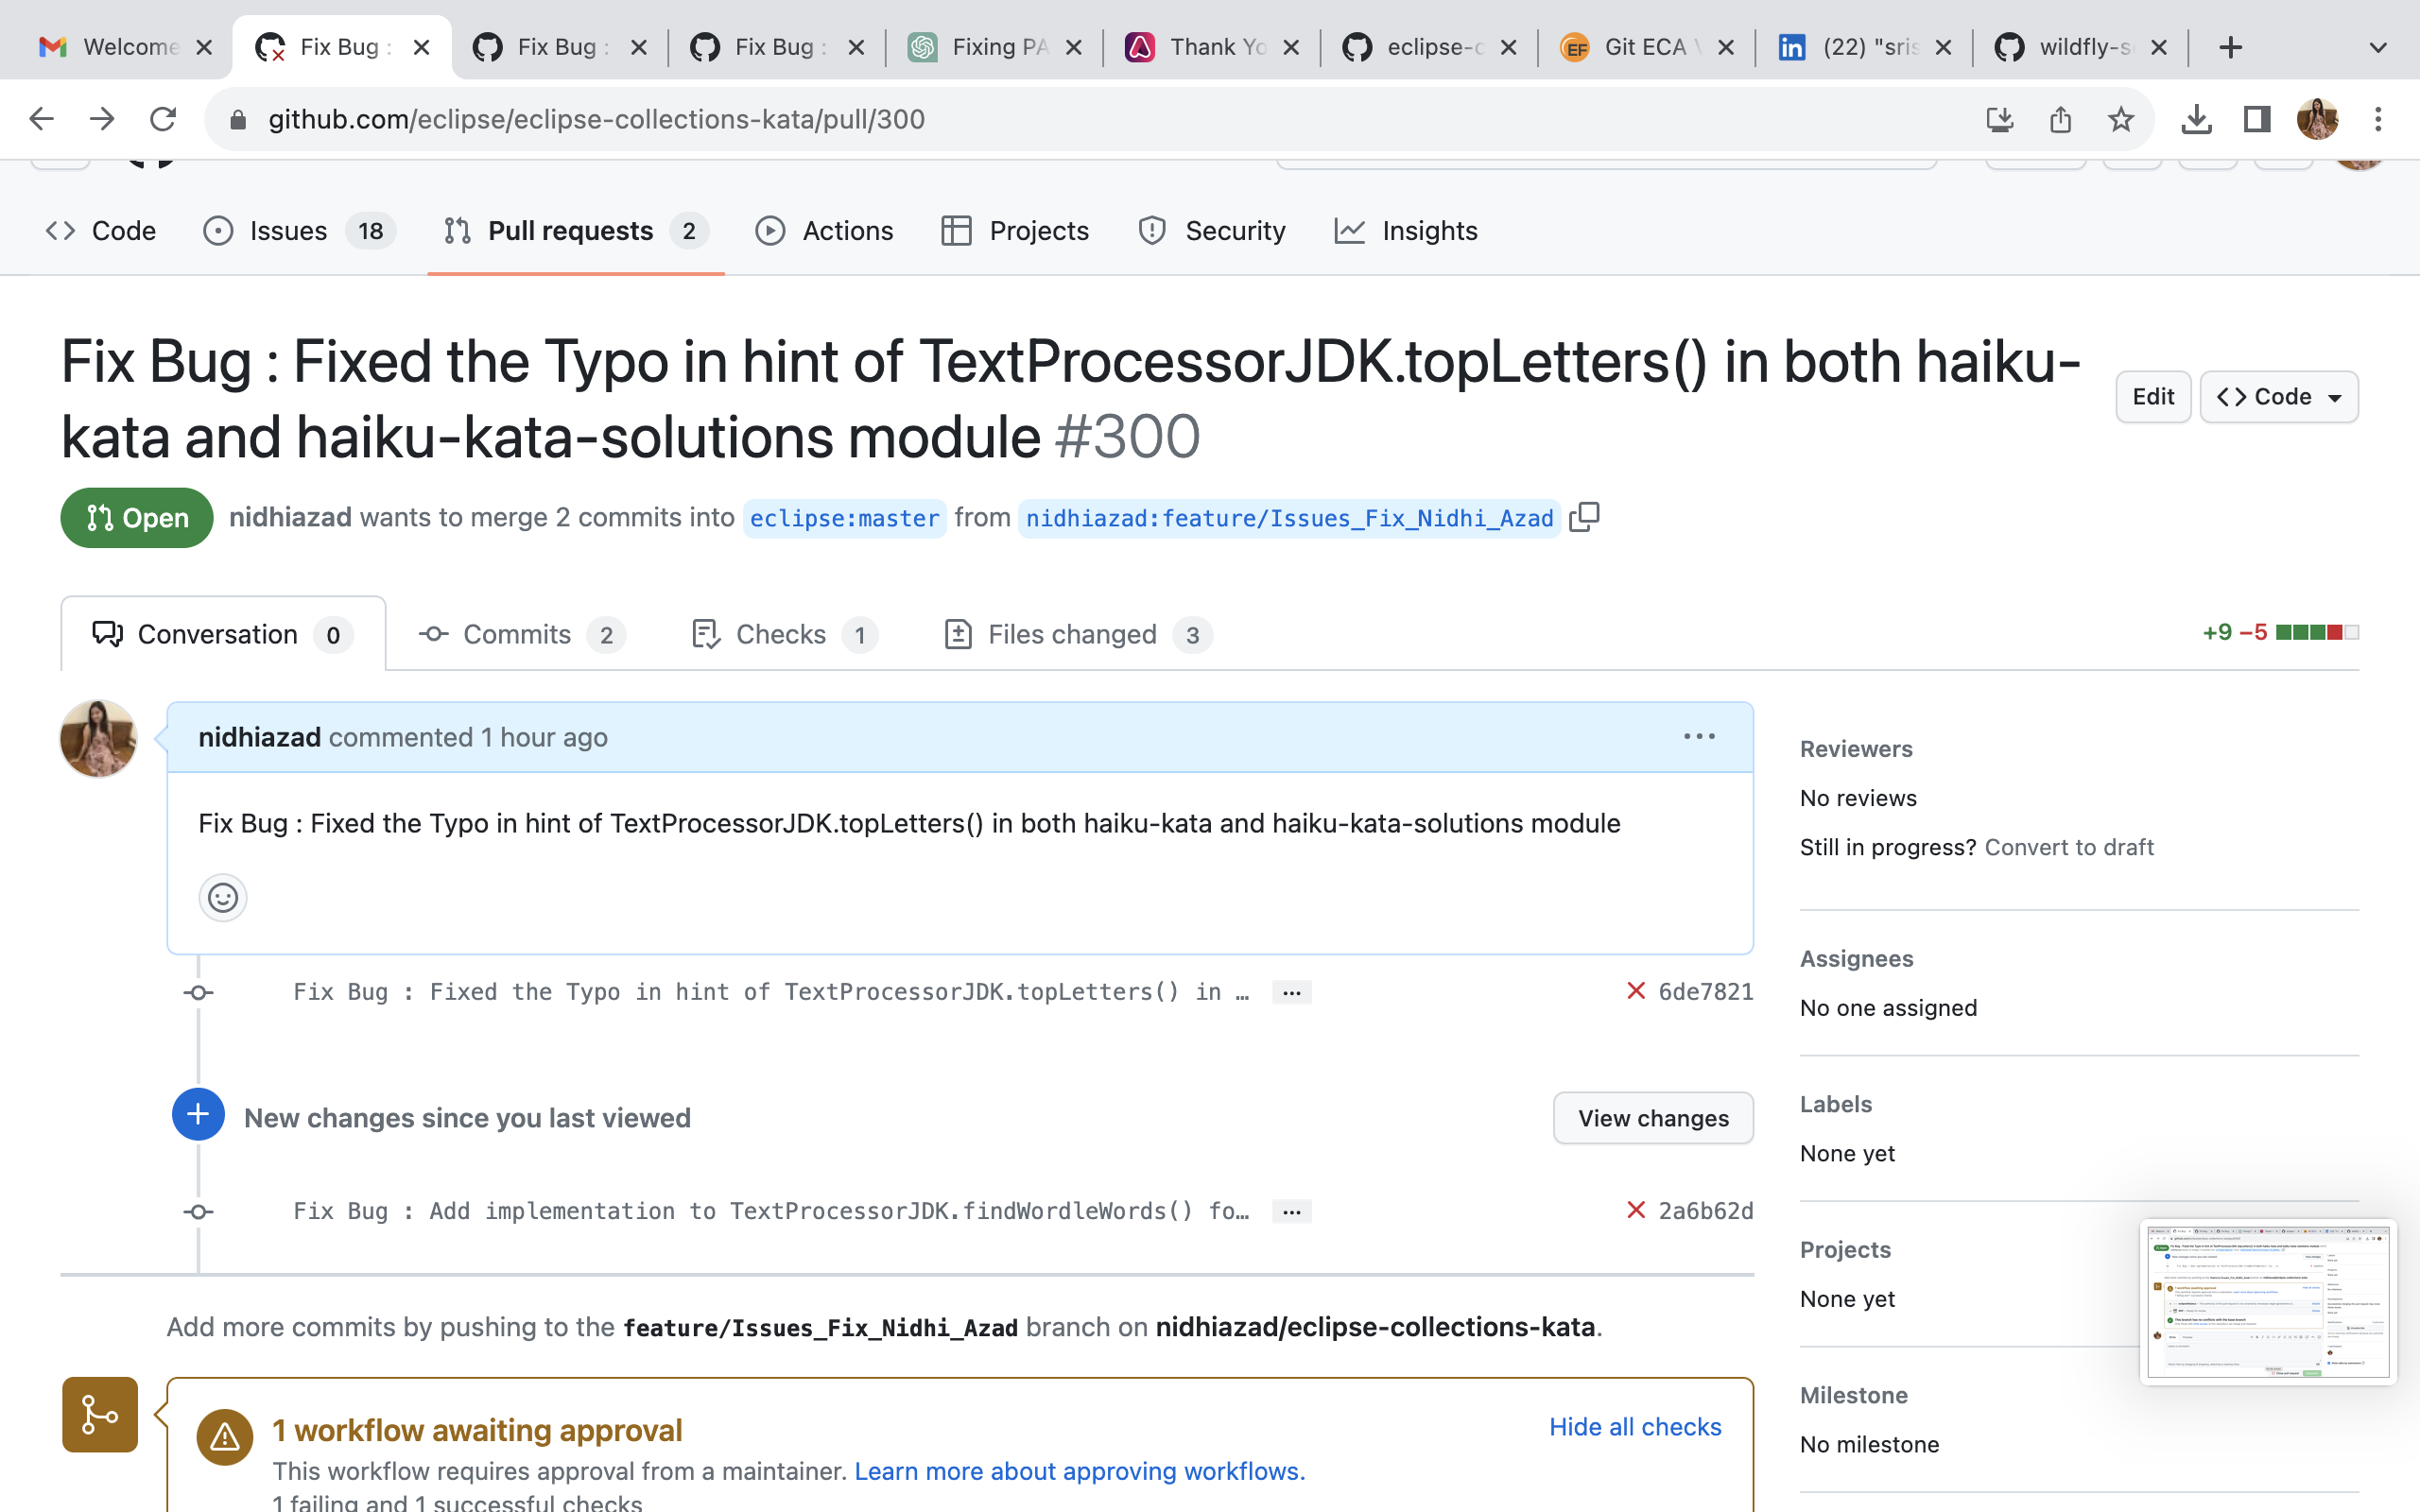2420x1512 pixels.
Task: Go forward with the browser forward arrow
Action: pyautogui.click(x=102, y=119)
